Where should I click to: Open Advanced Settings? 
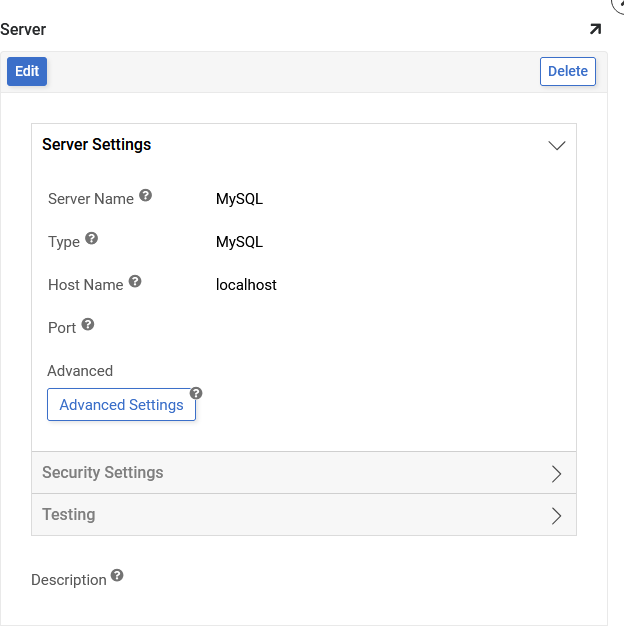[x=121, y=405]
